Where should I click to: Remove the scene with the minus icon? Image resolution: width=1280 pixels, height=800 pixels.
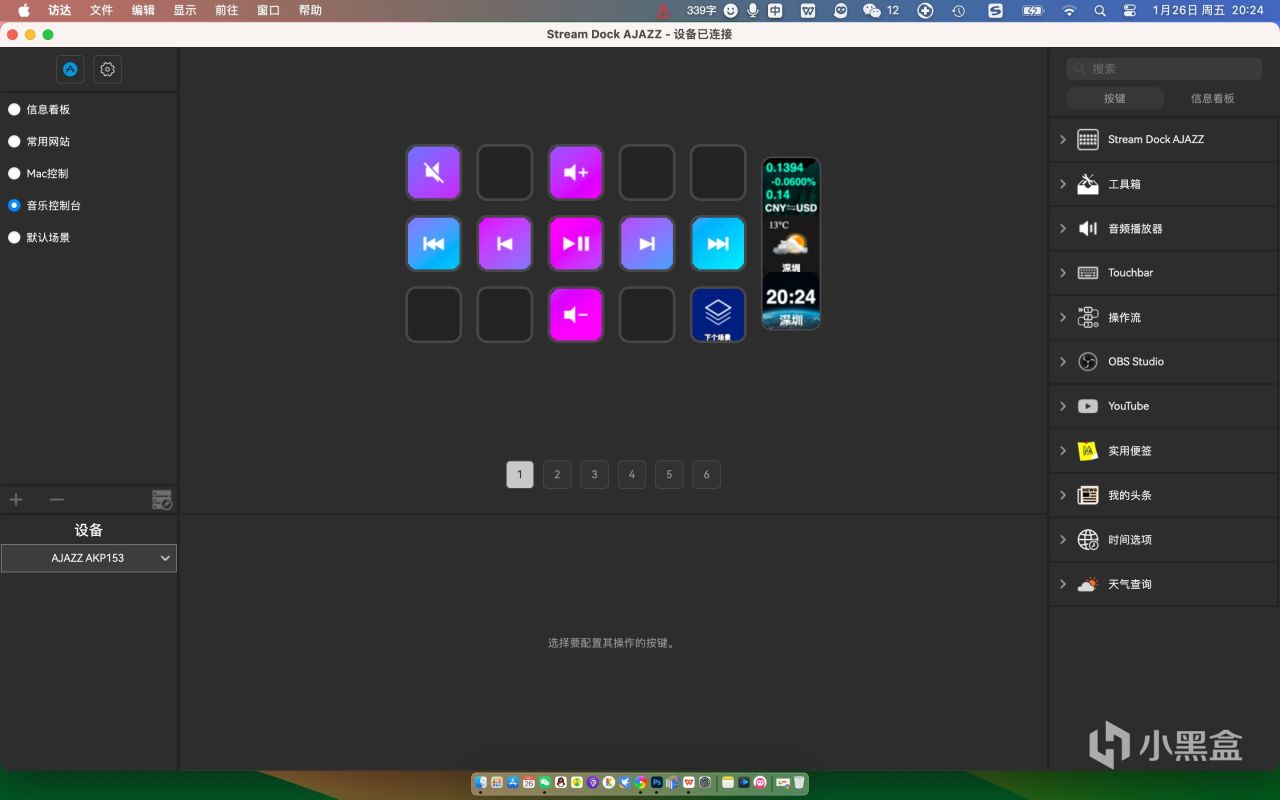(x=57, y=499)
